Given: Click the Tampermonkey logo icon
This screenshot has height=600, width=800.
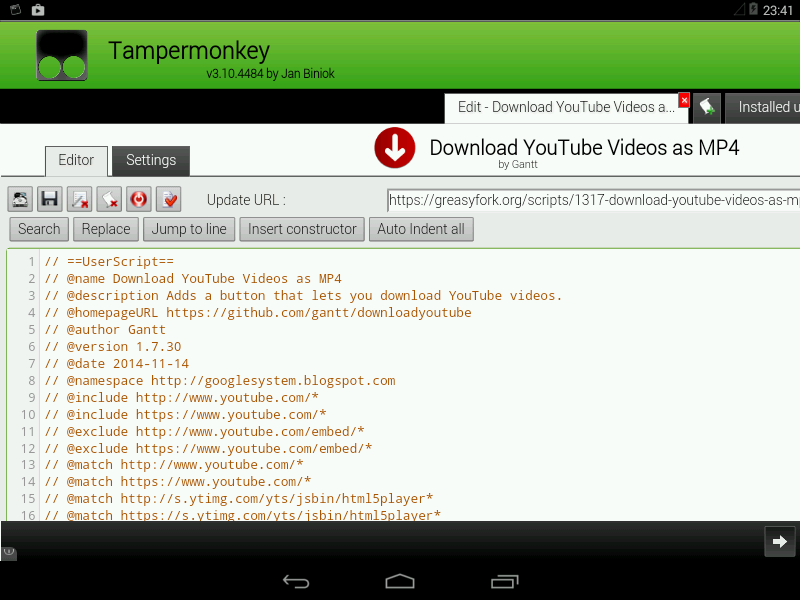Looking at the screenshot, I should 62,55.
